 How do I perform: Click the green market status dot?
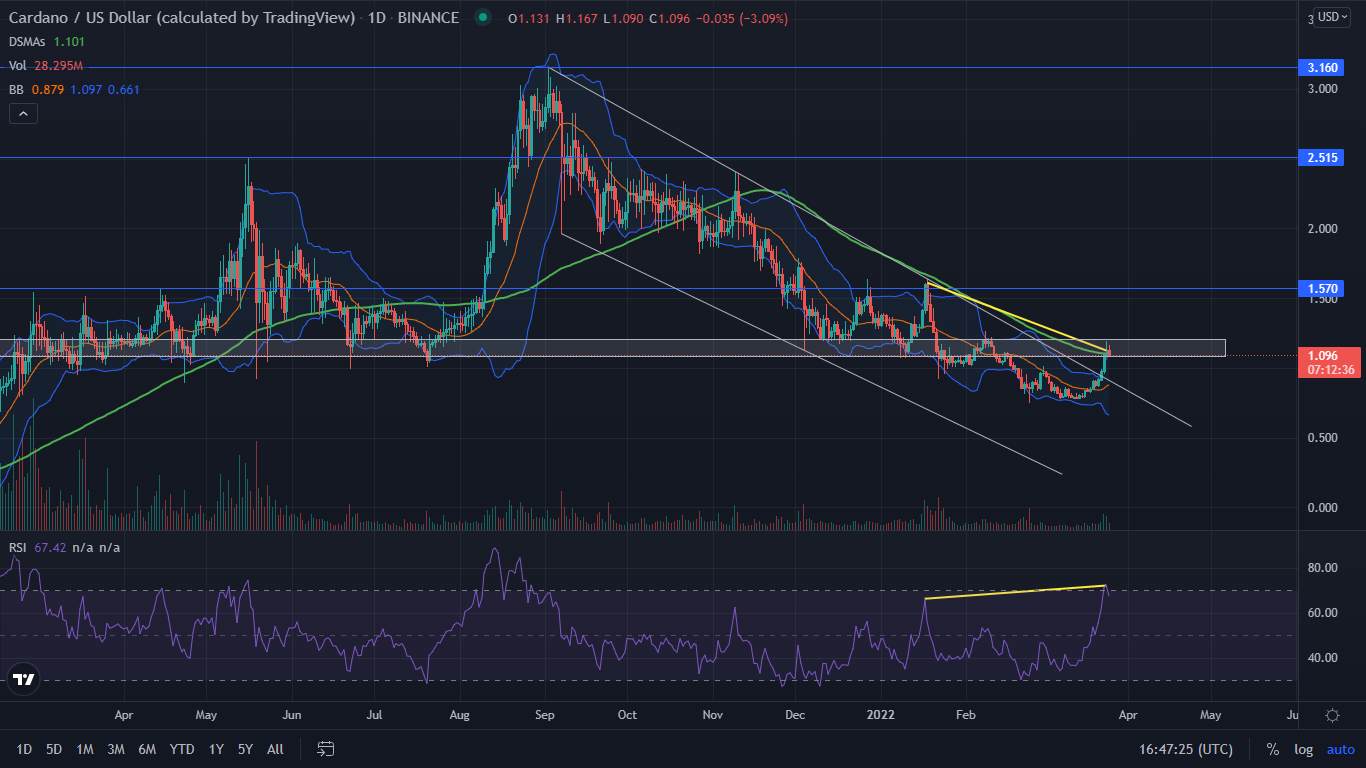click(483, 18)
